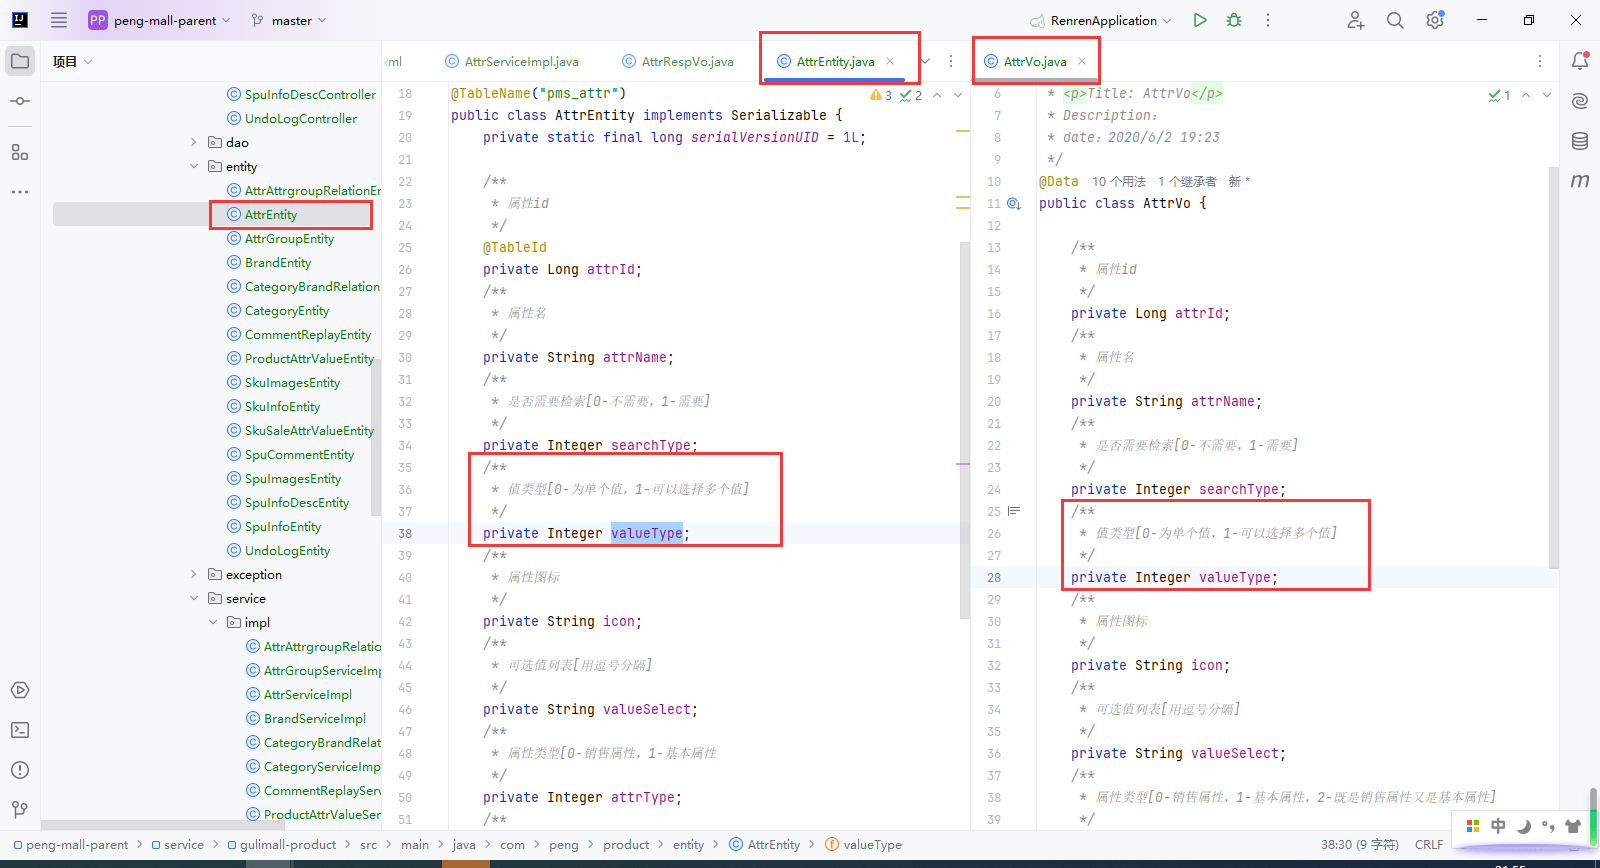This screenshot has width=1600, height=868.
Task: Run RenrenApplication with the green play icon
Action: click(x=1200, y=20)
